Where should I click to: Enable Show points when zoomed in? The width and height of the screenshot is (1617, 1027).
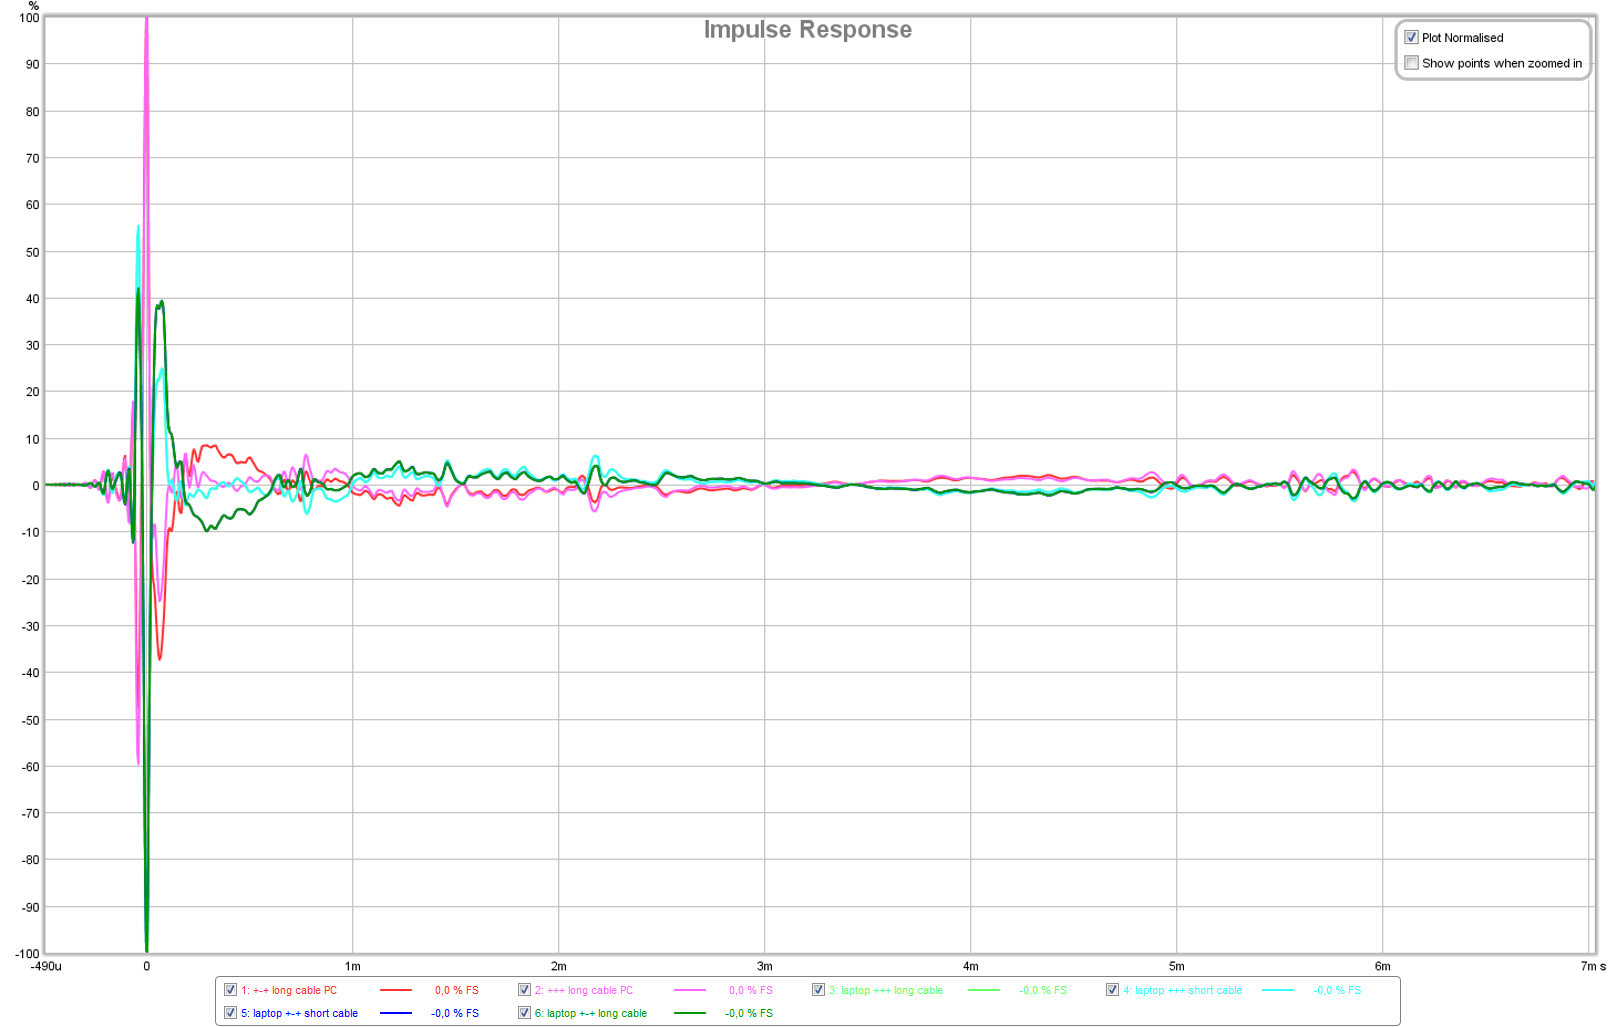[1411, 63]
